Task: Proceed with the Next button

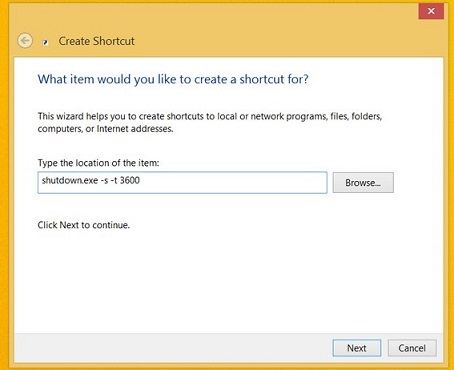Action: 357,348
